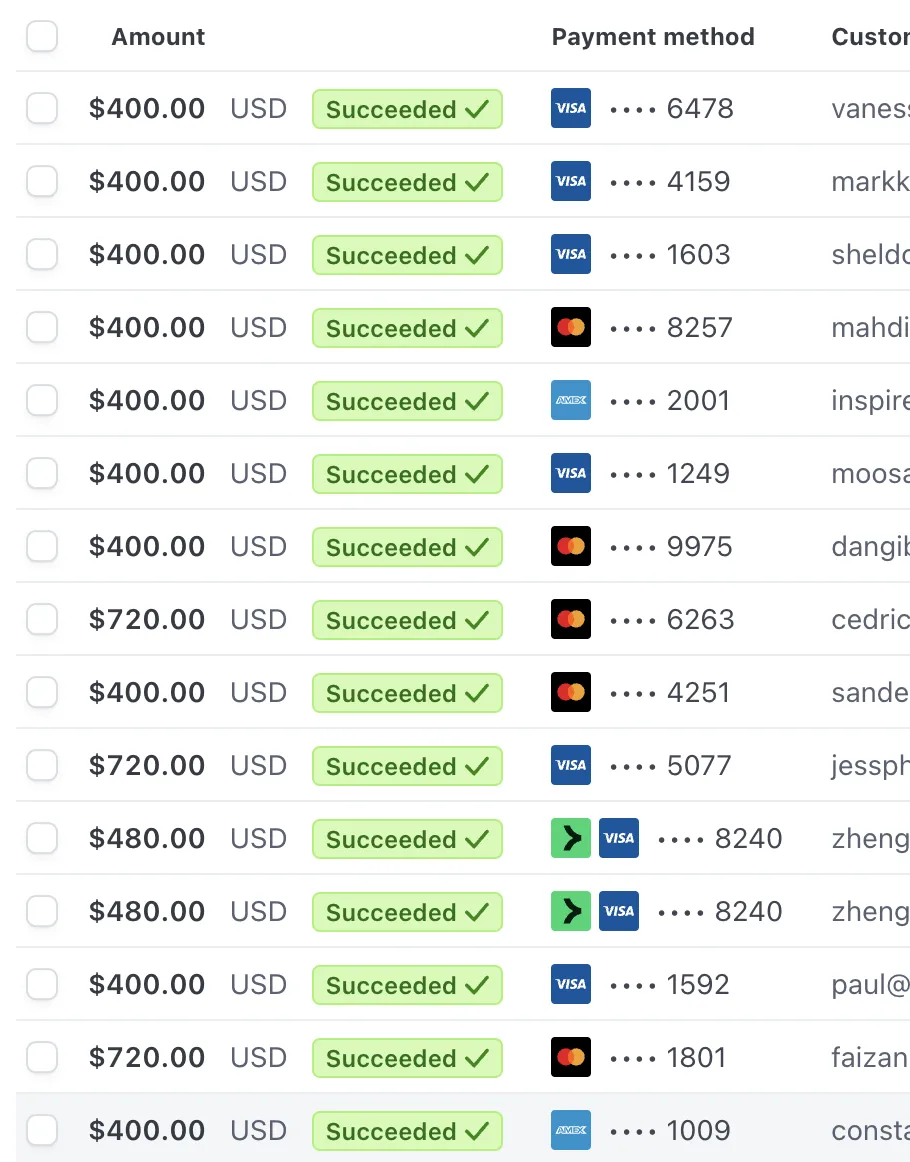This screenshot has height=1162, width=910.
Task: Click the Visa icon for card 5077
Action: point(571,765)
